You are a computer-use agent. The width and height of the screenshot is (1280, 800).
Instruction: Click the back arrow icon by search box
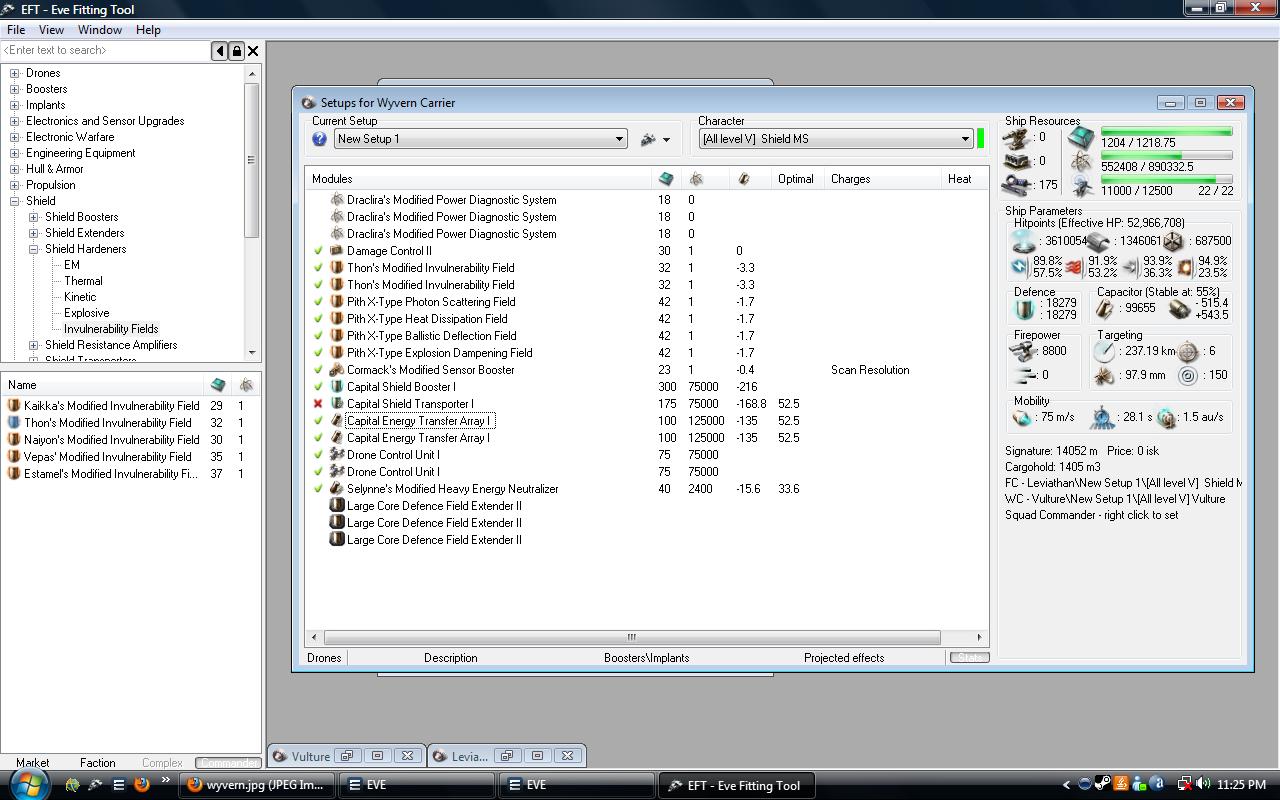[219, 51]
